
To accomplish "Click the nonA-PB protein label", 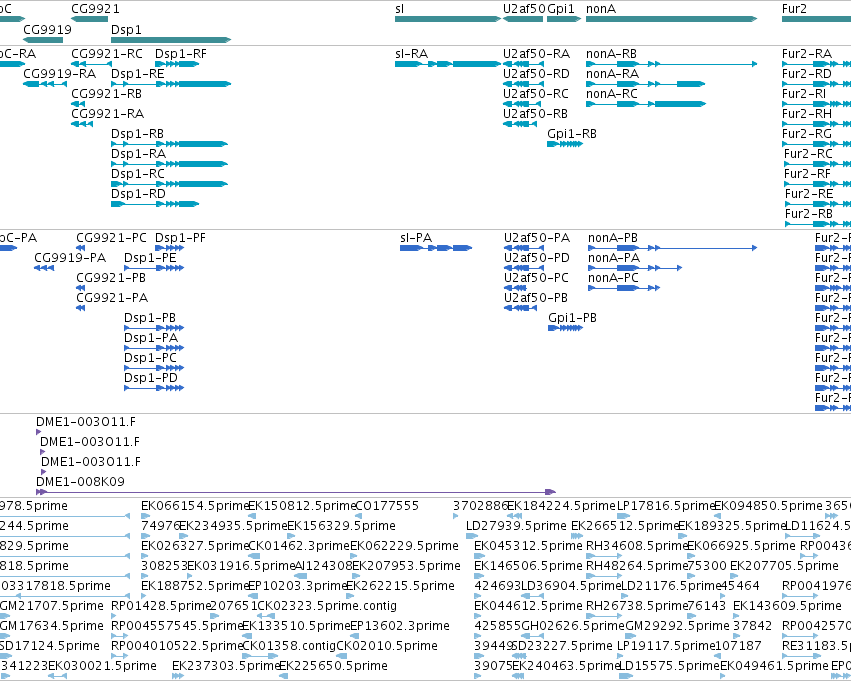I will 613,238.
